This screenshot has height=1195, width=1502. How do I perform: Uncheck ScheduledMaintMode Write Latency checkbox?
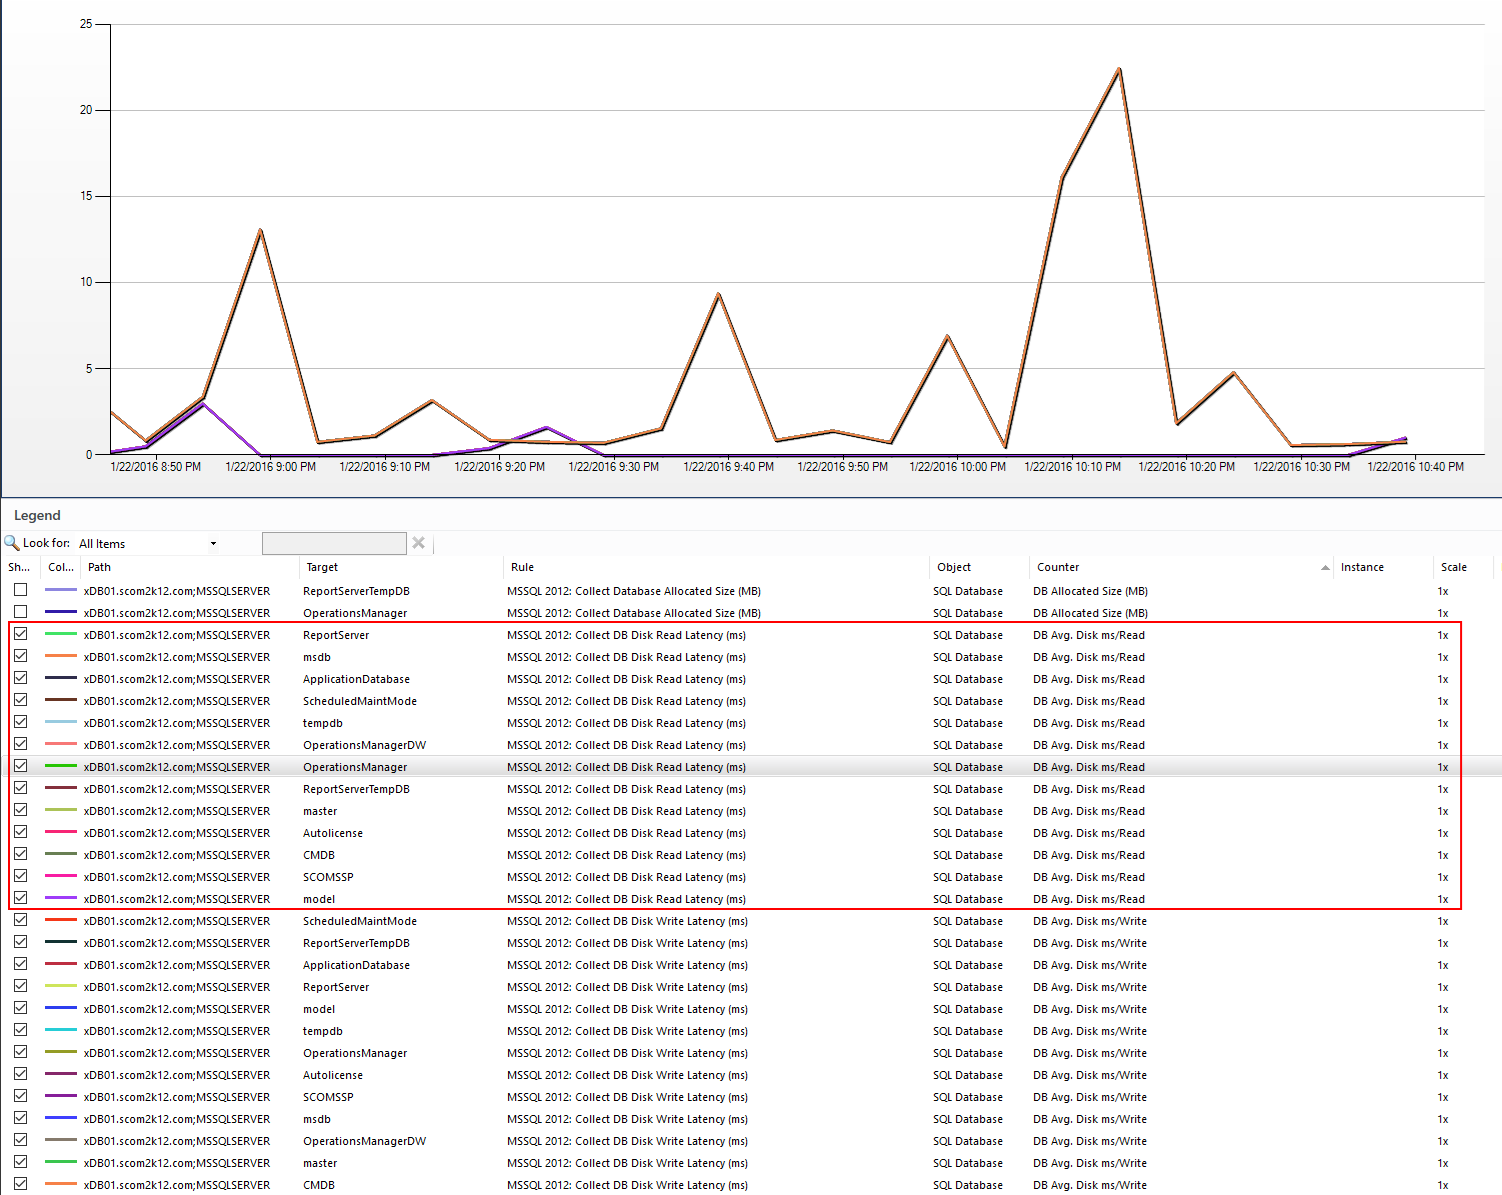tap(20, 920)
